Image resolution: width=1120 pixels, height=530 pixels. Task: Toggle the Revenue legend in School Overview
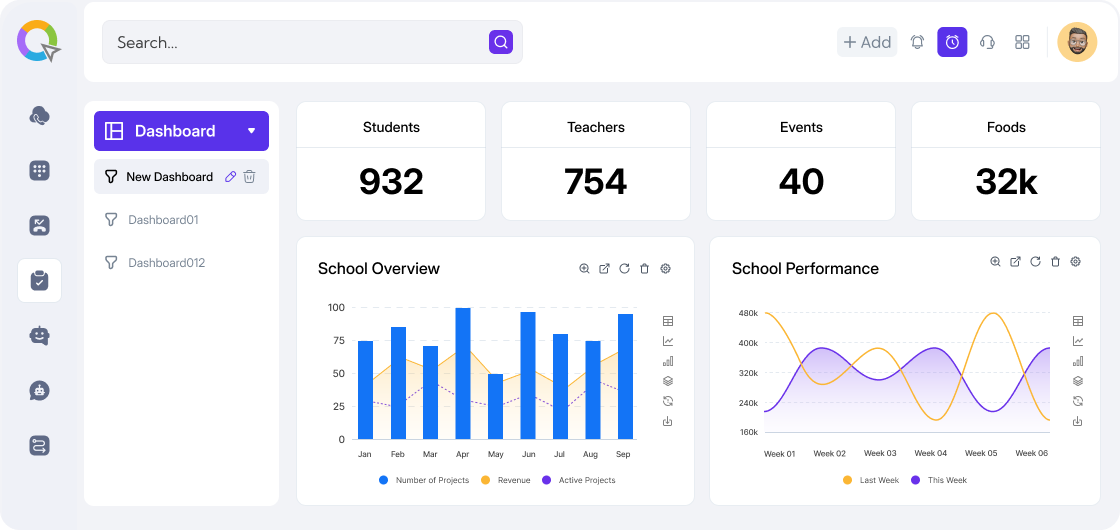507,480
